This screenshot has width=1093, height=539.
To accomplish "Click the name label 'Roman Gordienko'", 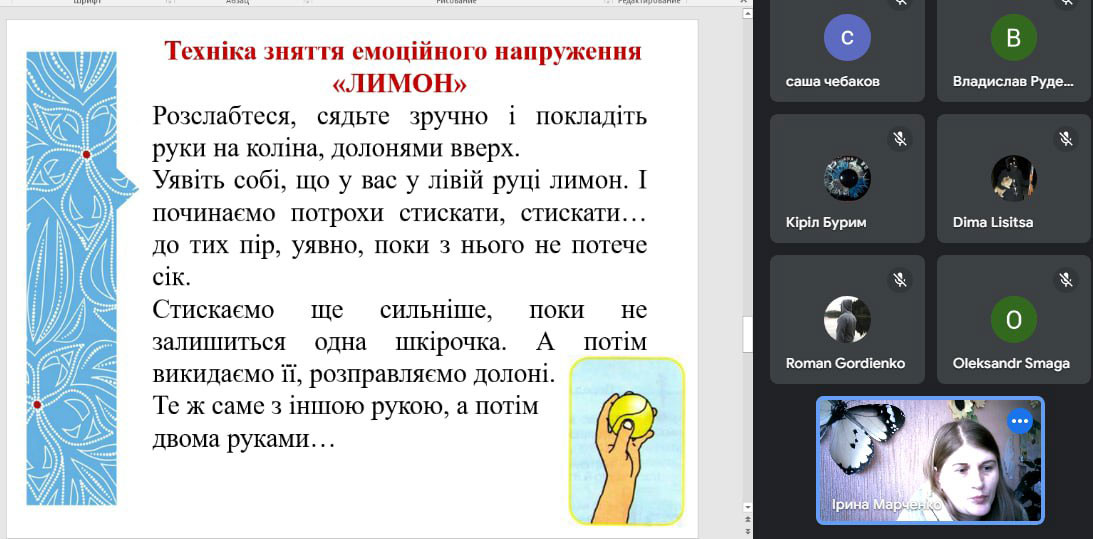I will click(846, 363).
